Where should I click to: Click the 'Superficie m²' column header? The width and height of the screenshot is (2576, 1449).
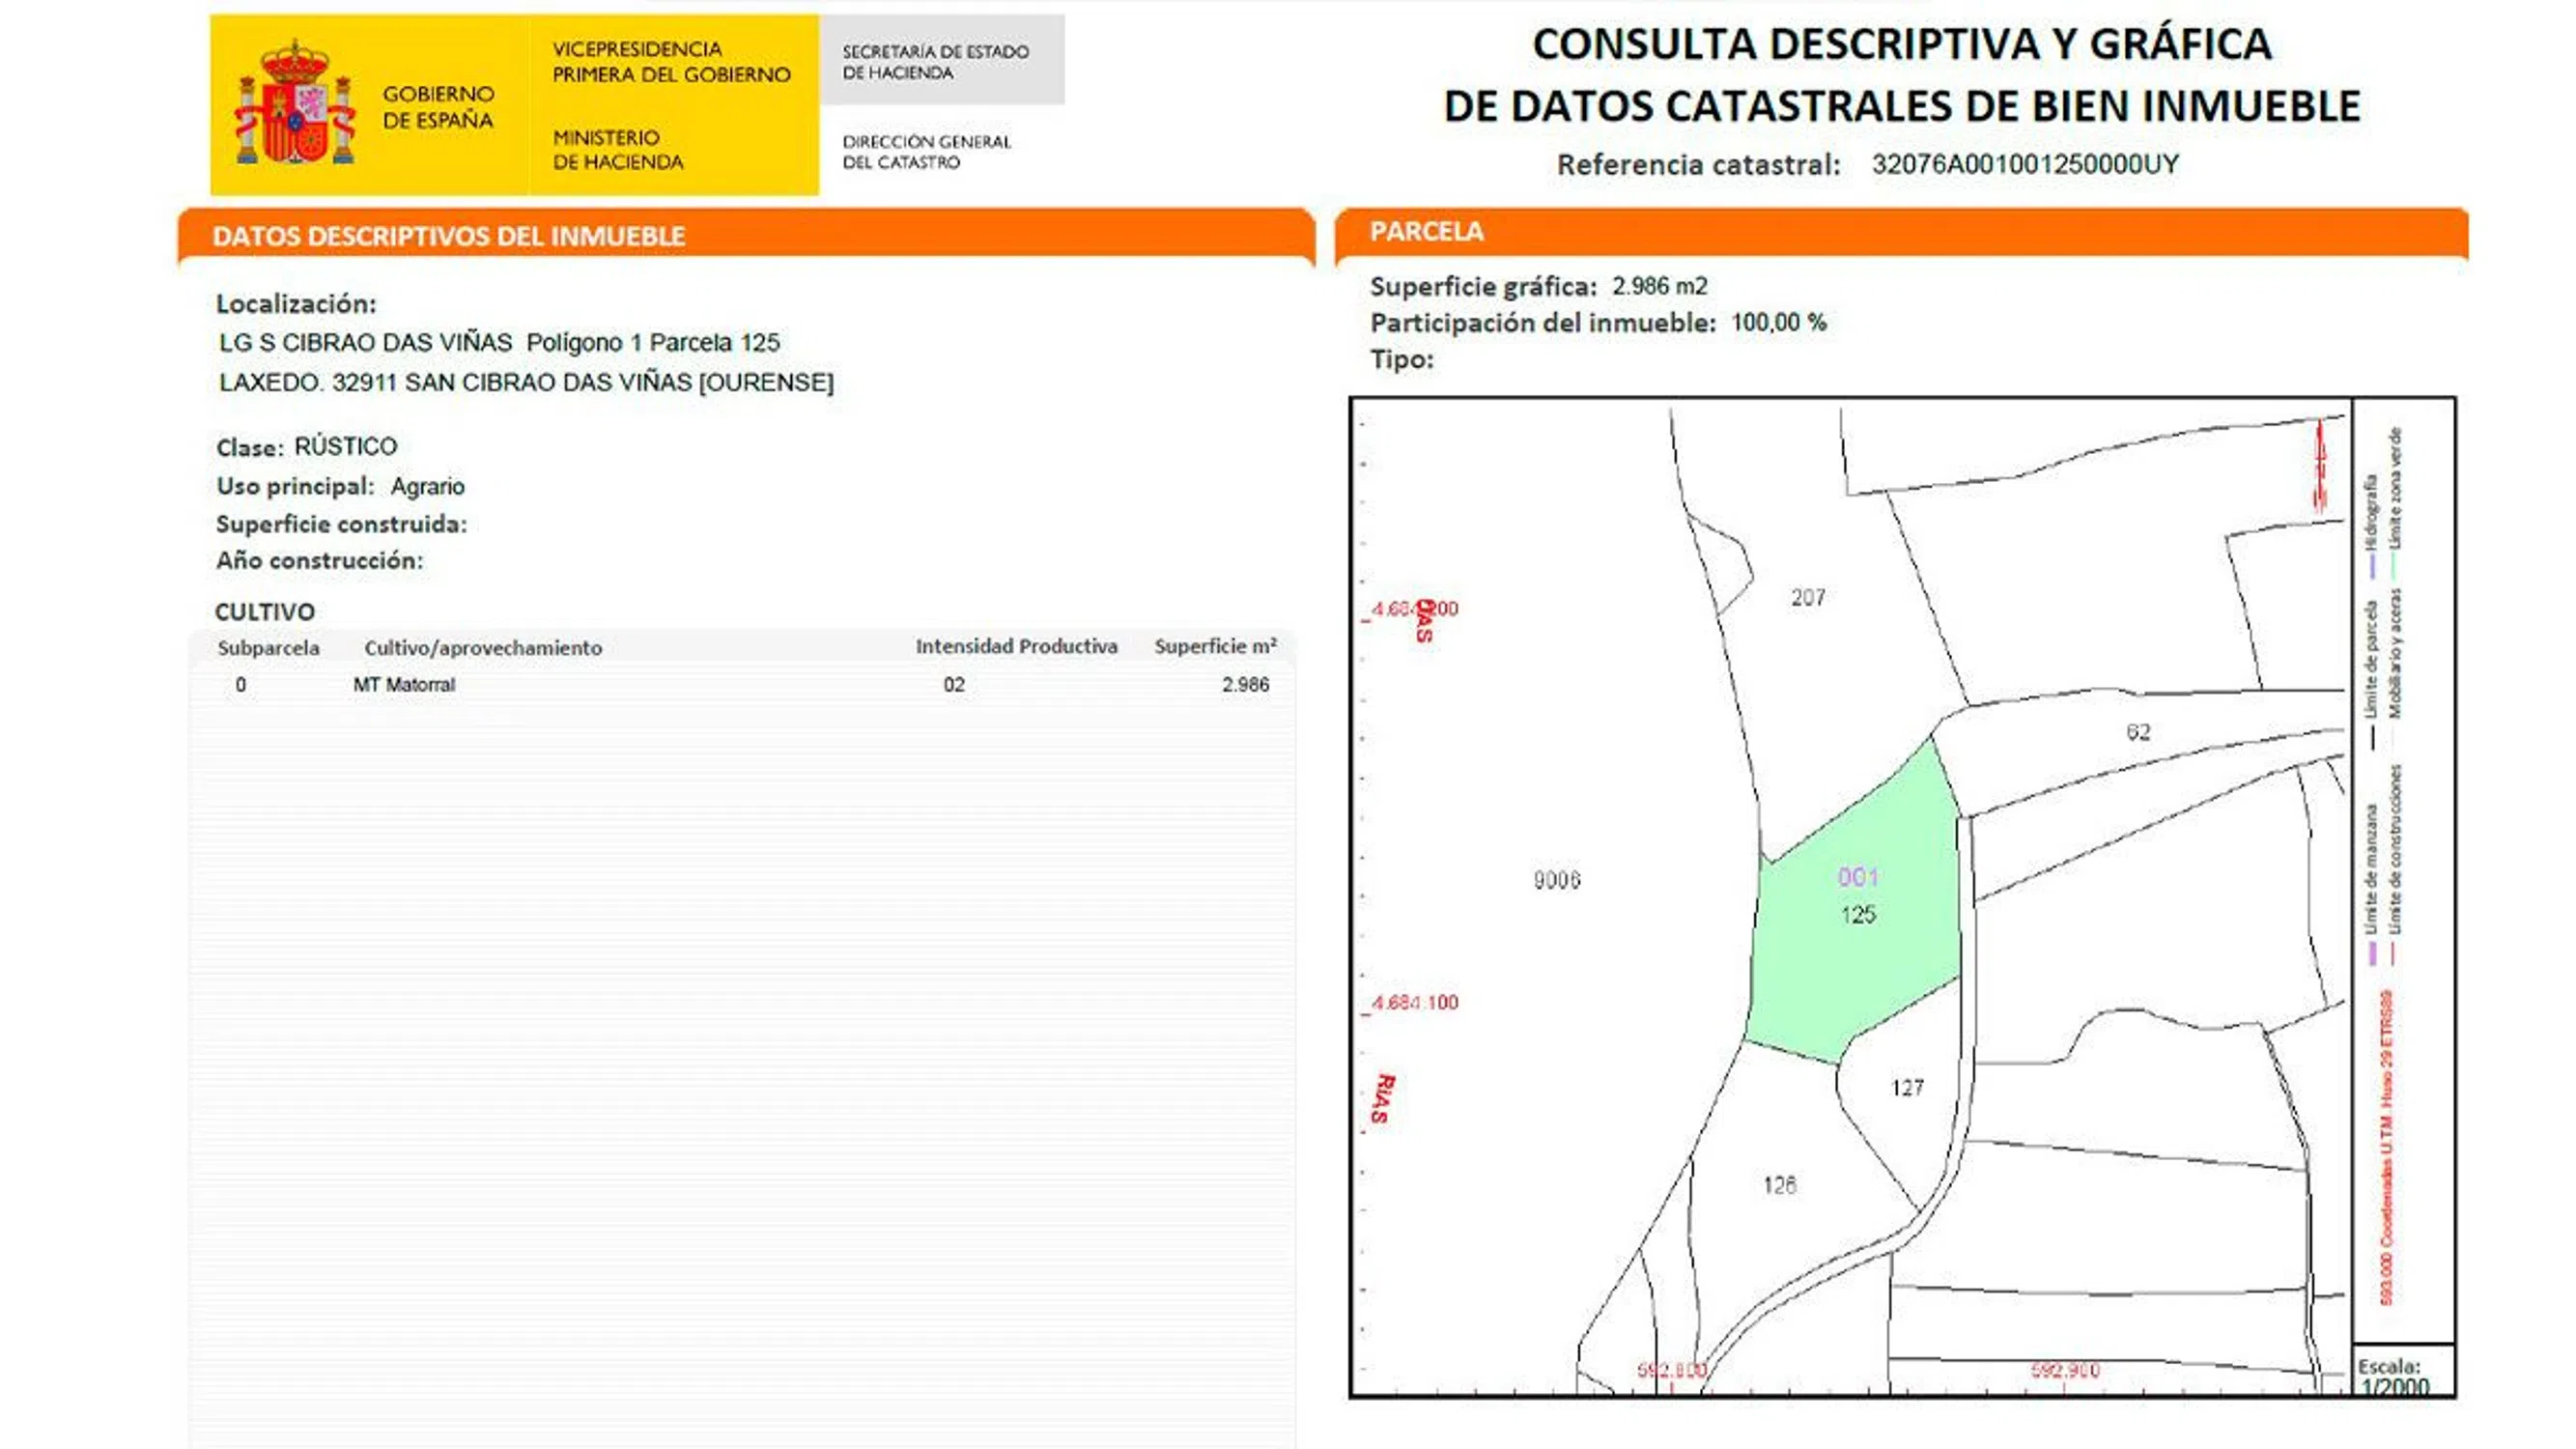click(x=1214, y=647)
